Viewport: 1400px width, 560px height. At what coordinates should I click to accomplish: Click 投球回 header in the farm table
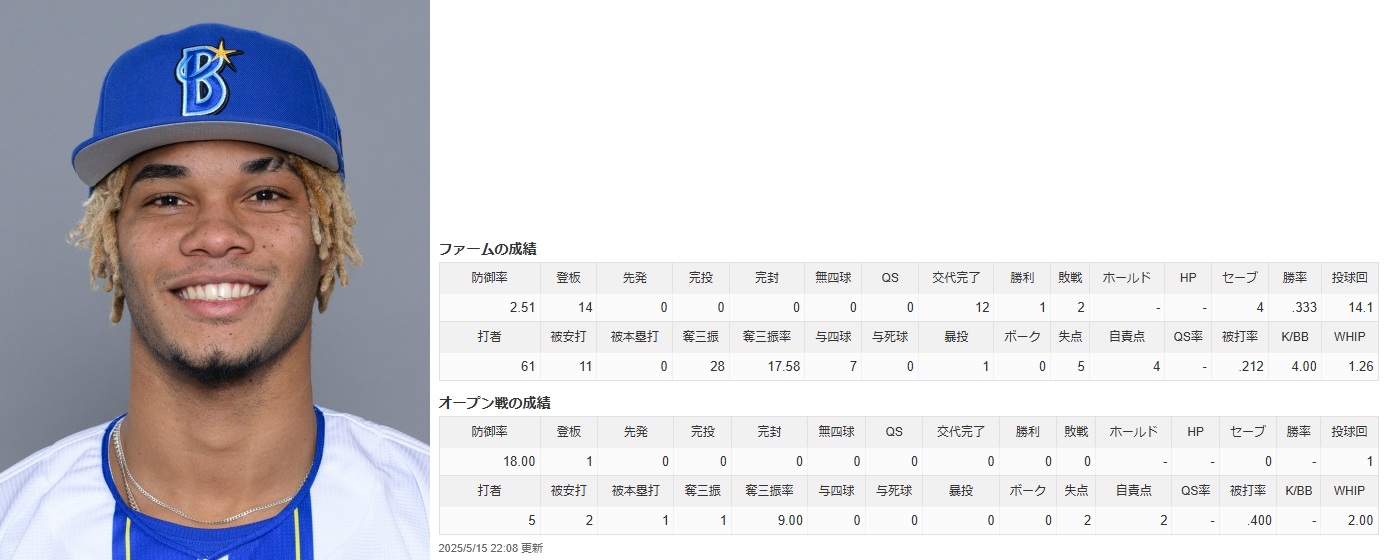[1349, 278]
